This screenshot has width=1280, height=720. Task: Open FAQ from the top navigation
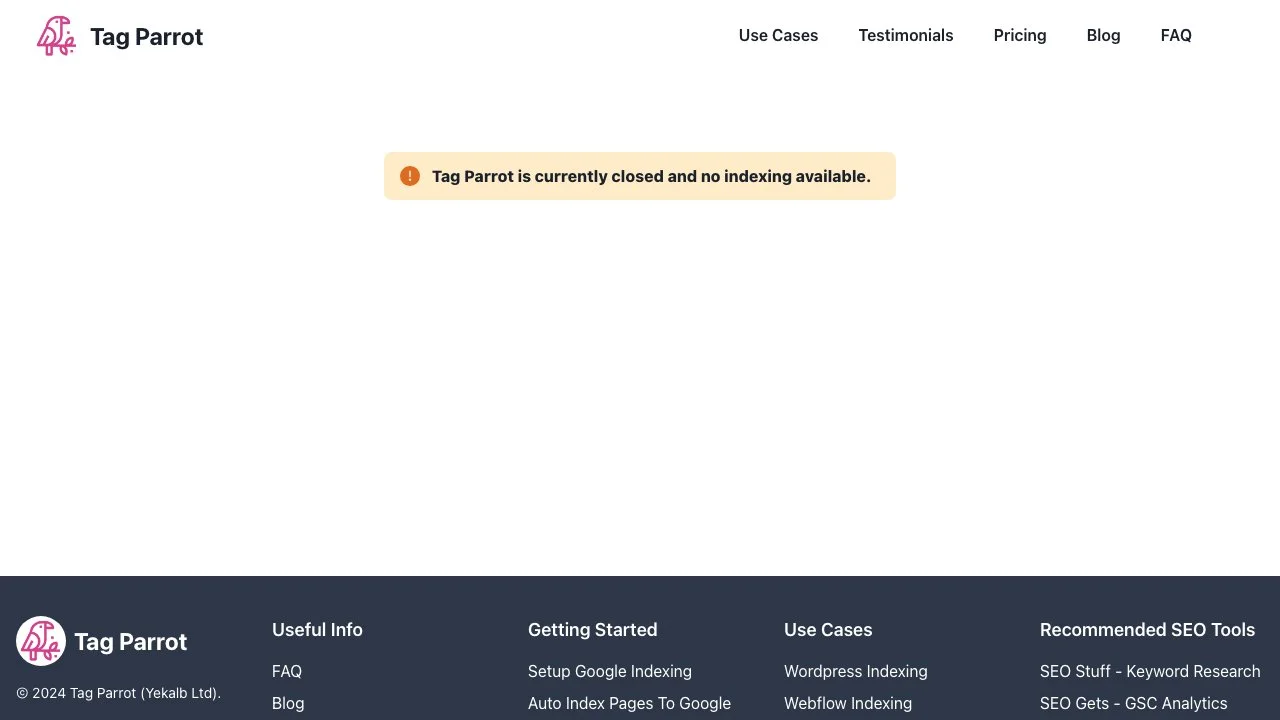[x=1176, y=35]
